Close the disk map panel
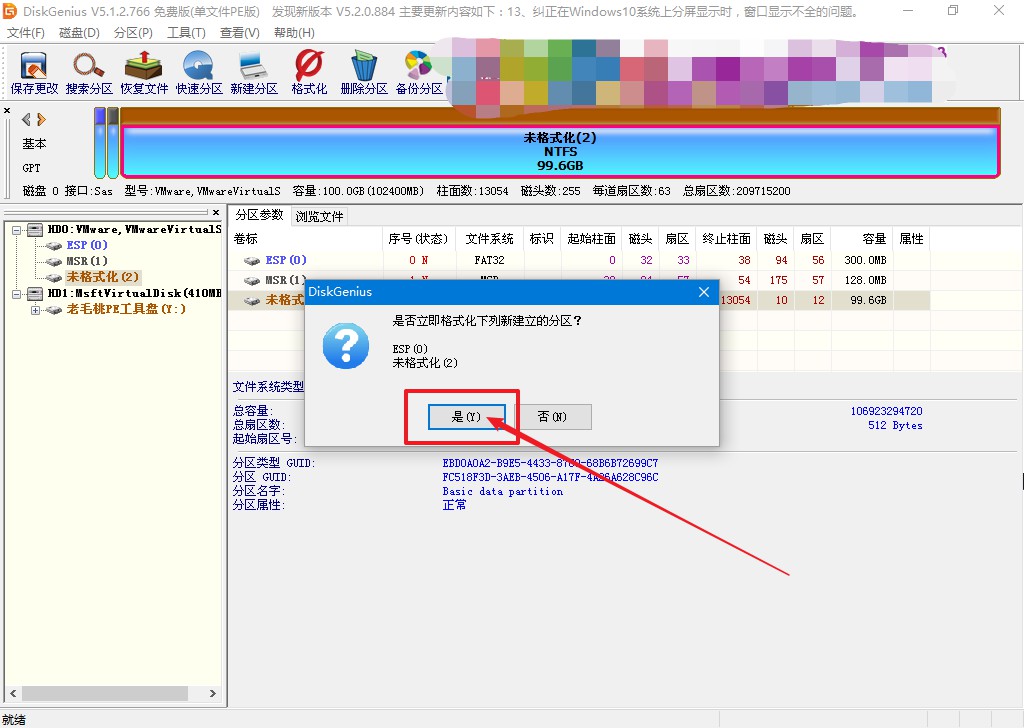 7,110
